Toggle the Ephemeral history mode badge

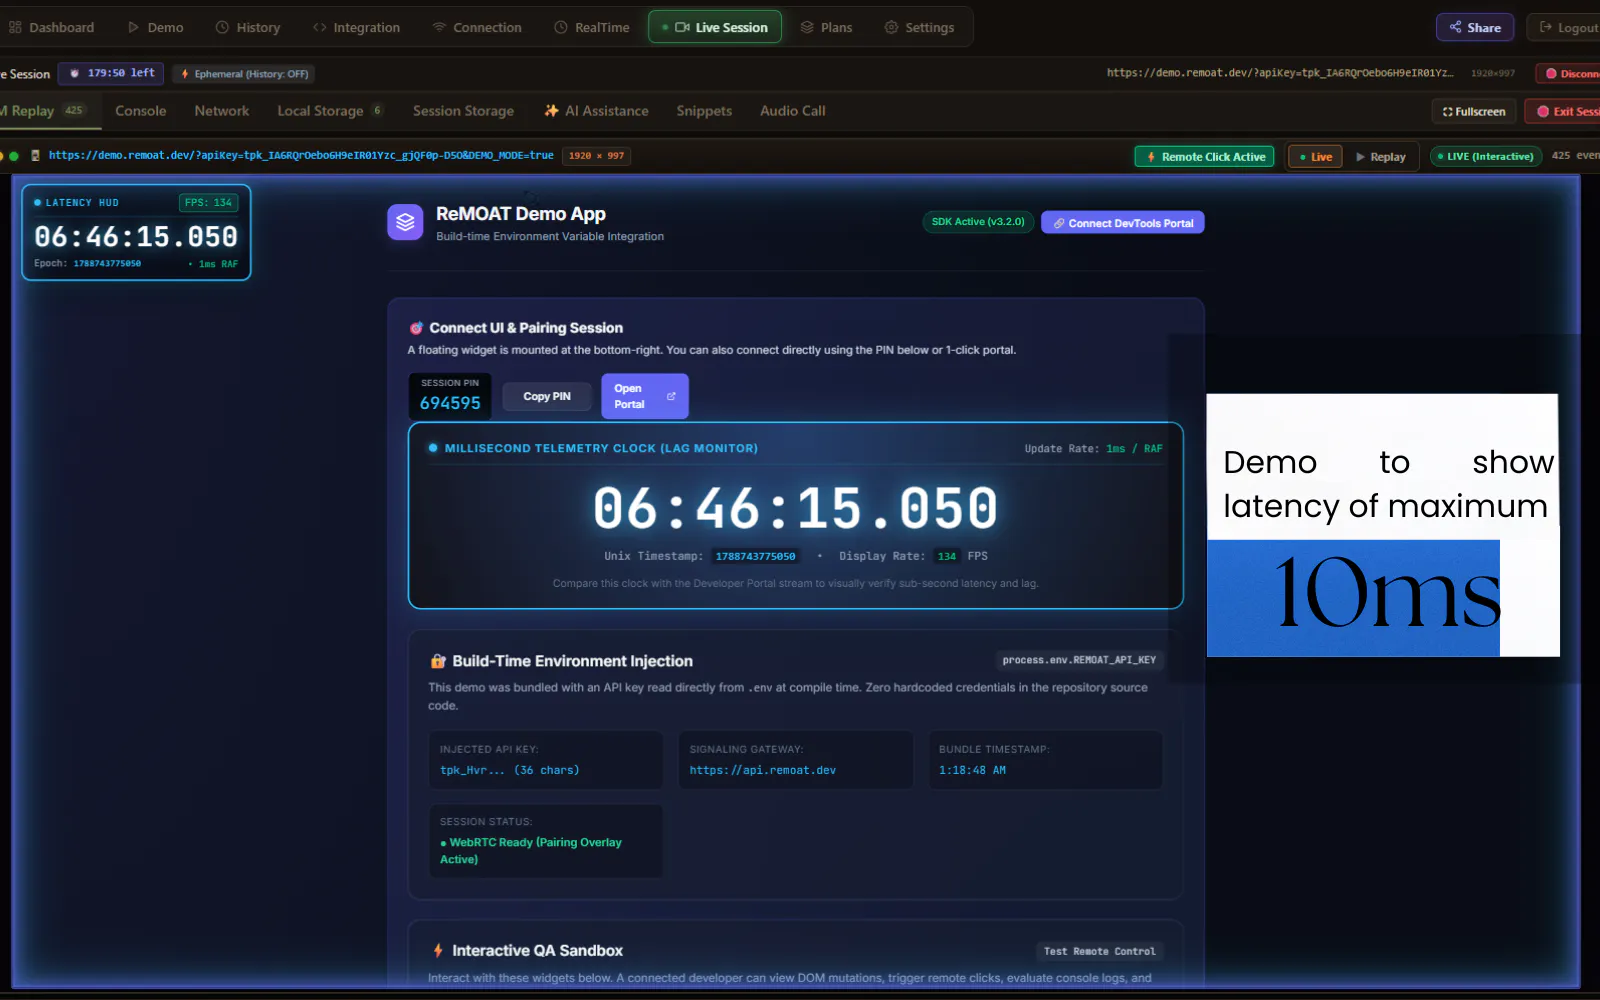(x=244, y=74)
